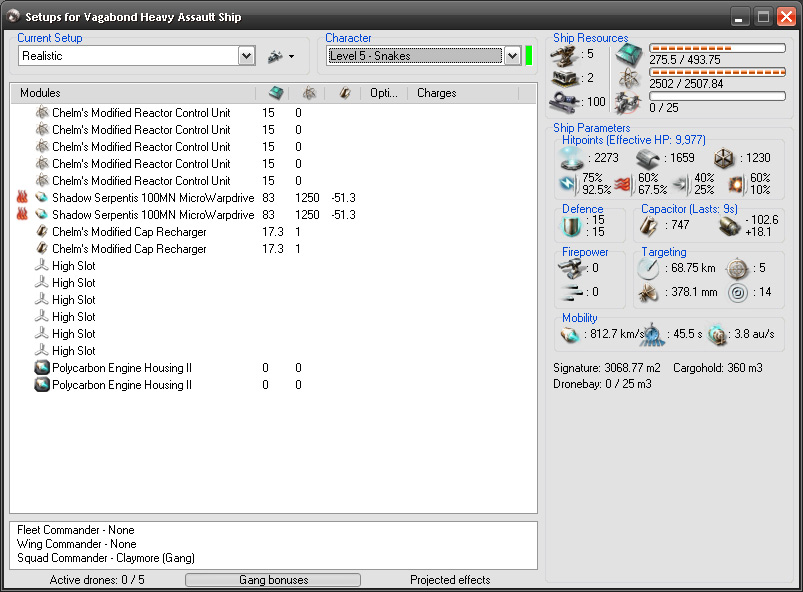Click Hitpoints (Effective HP: 9,977) label
The width and height of the screenshot is (803, 592).
(633, 140)
